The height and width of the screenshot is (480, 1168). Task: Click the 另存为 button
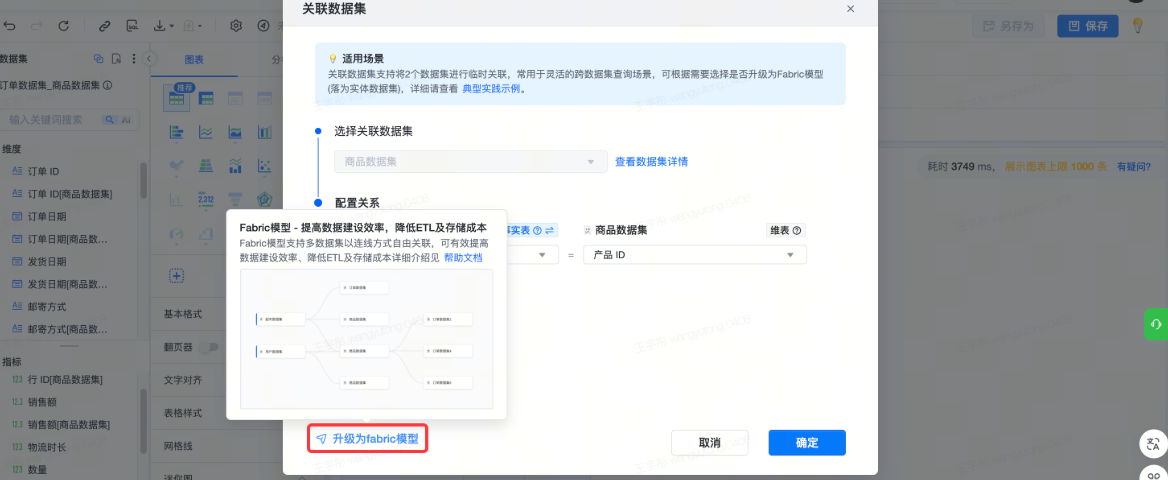[1009, 25]
